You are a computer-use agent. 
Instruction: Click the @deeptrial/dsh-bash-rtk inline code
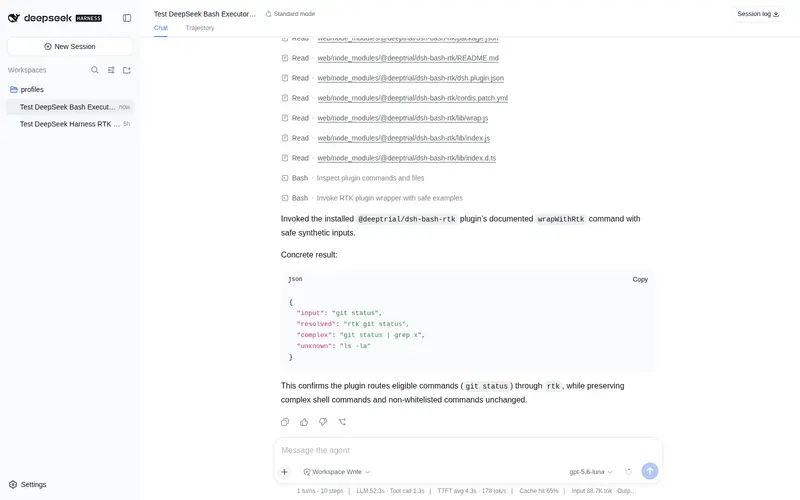tap(407, 219)
